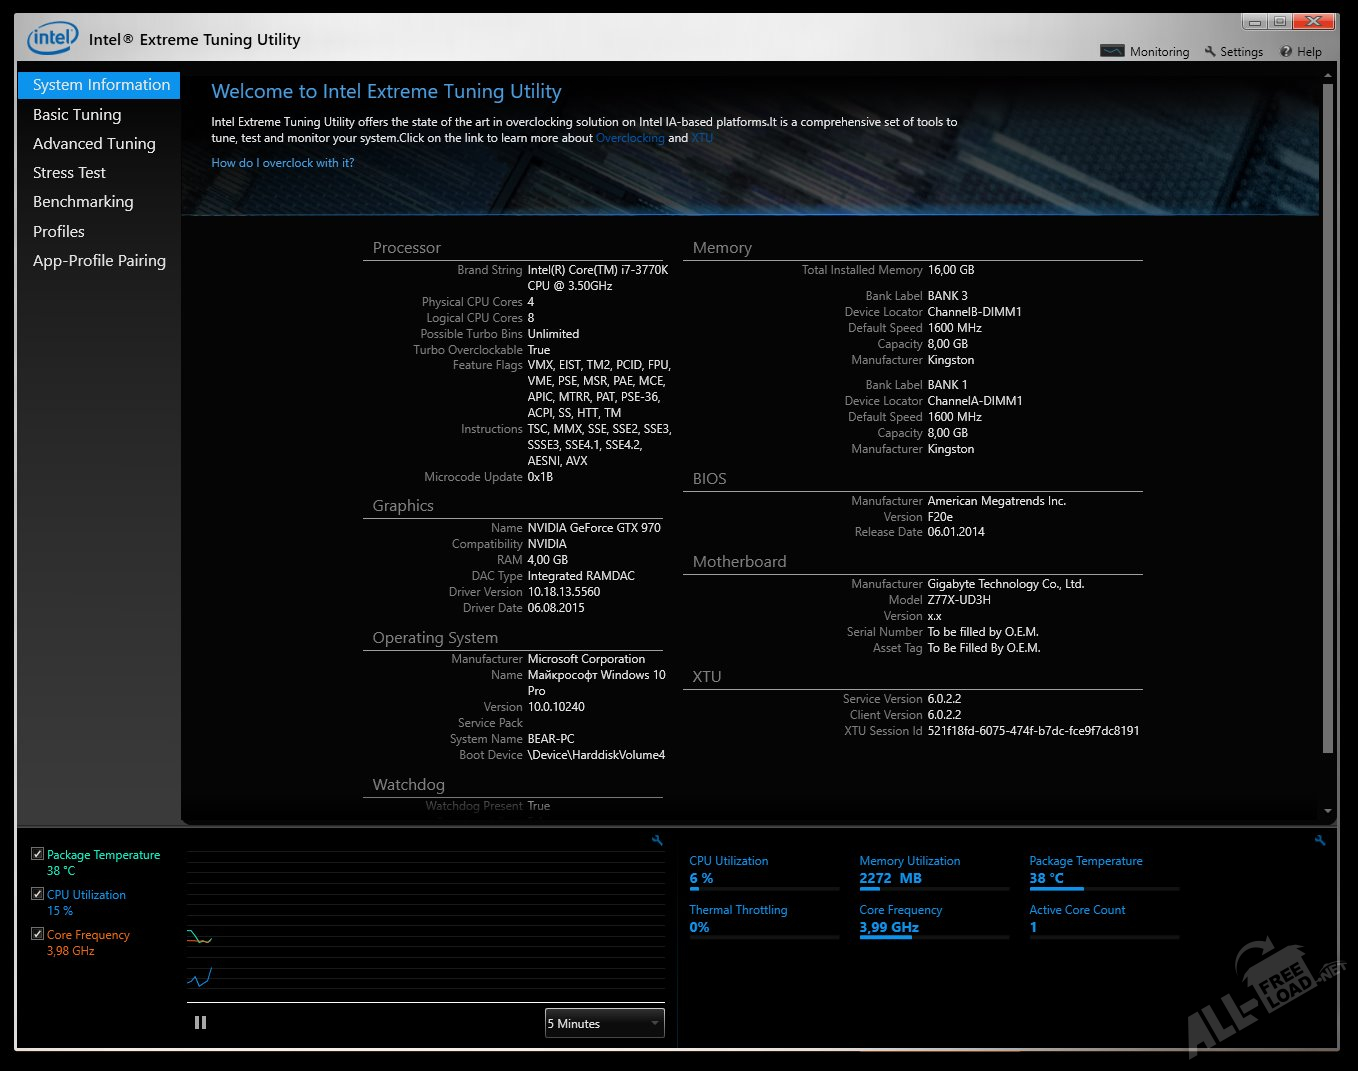Uncheck Package Temperature checkbox
The width and height of the screenshot is (1358, 1071).
[37, 854]
